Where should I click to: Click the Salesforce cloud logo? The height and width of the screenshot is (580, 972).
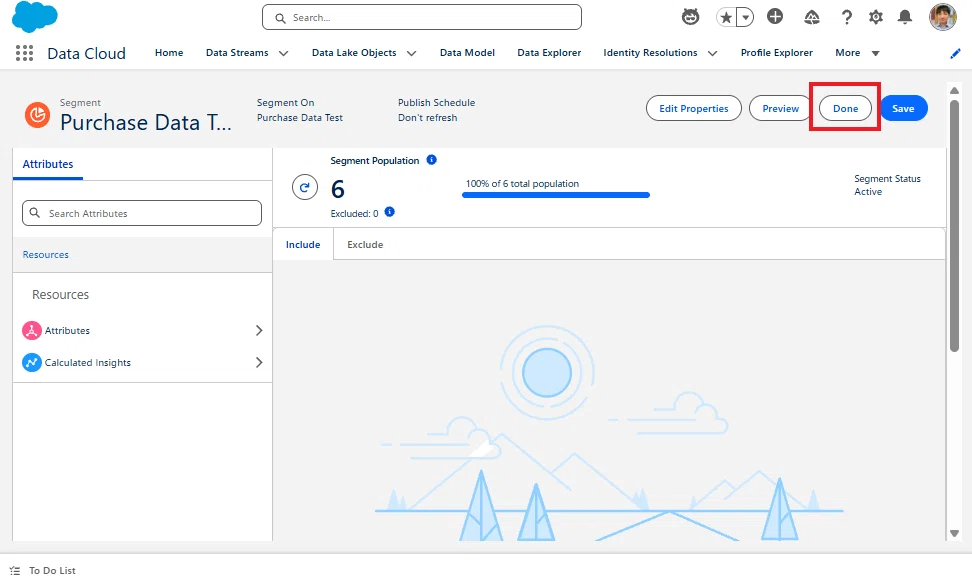click(35, 17)
